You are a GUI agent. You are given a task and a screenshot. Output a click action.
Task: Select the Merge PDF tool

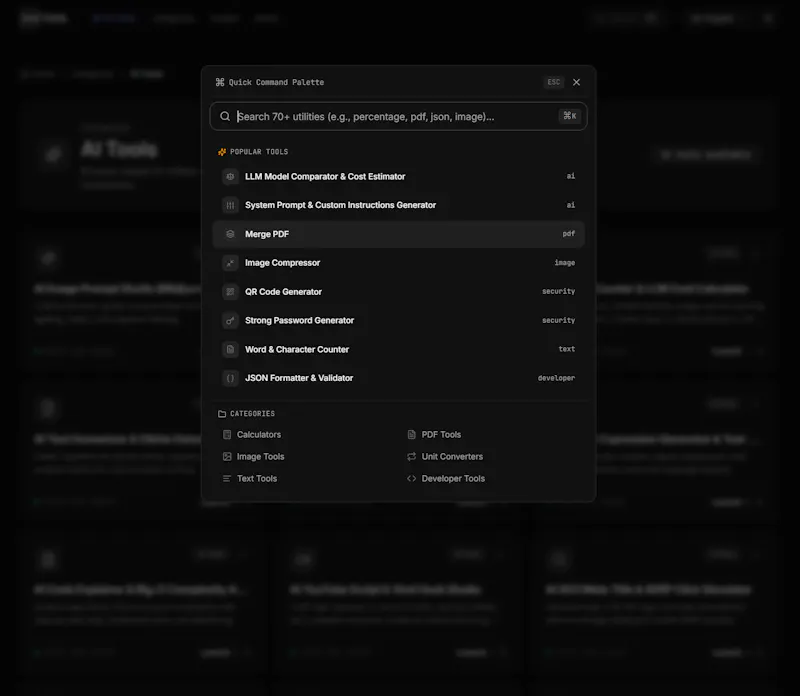coord(398,234)
